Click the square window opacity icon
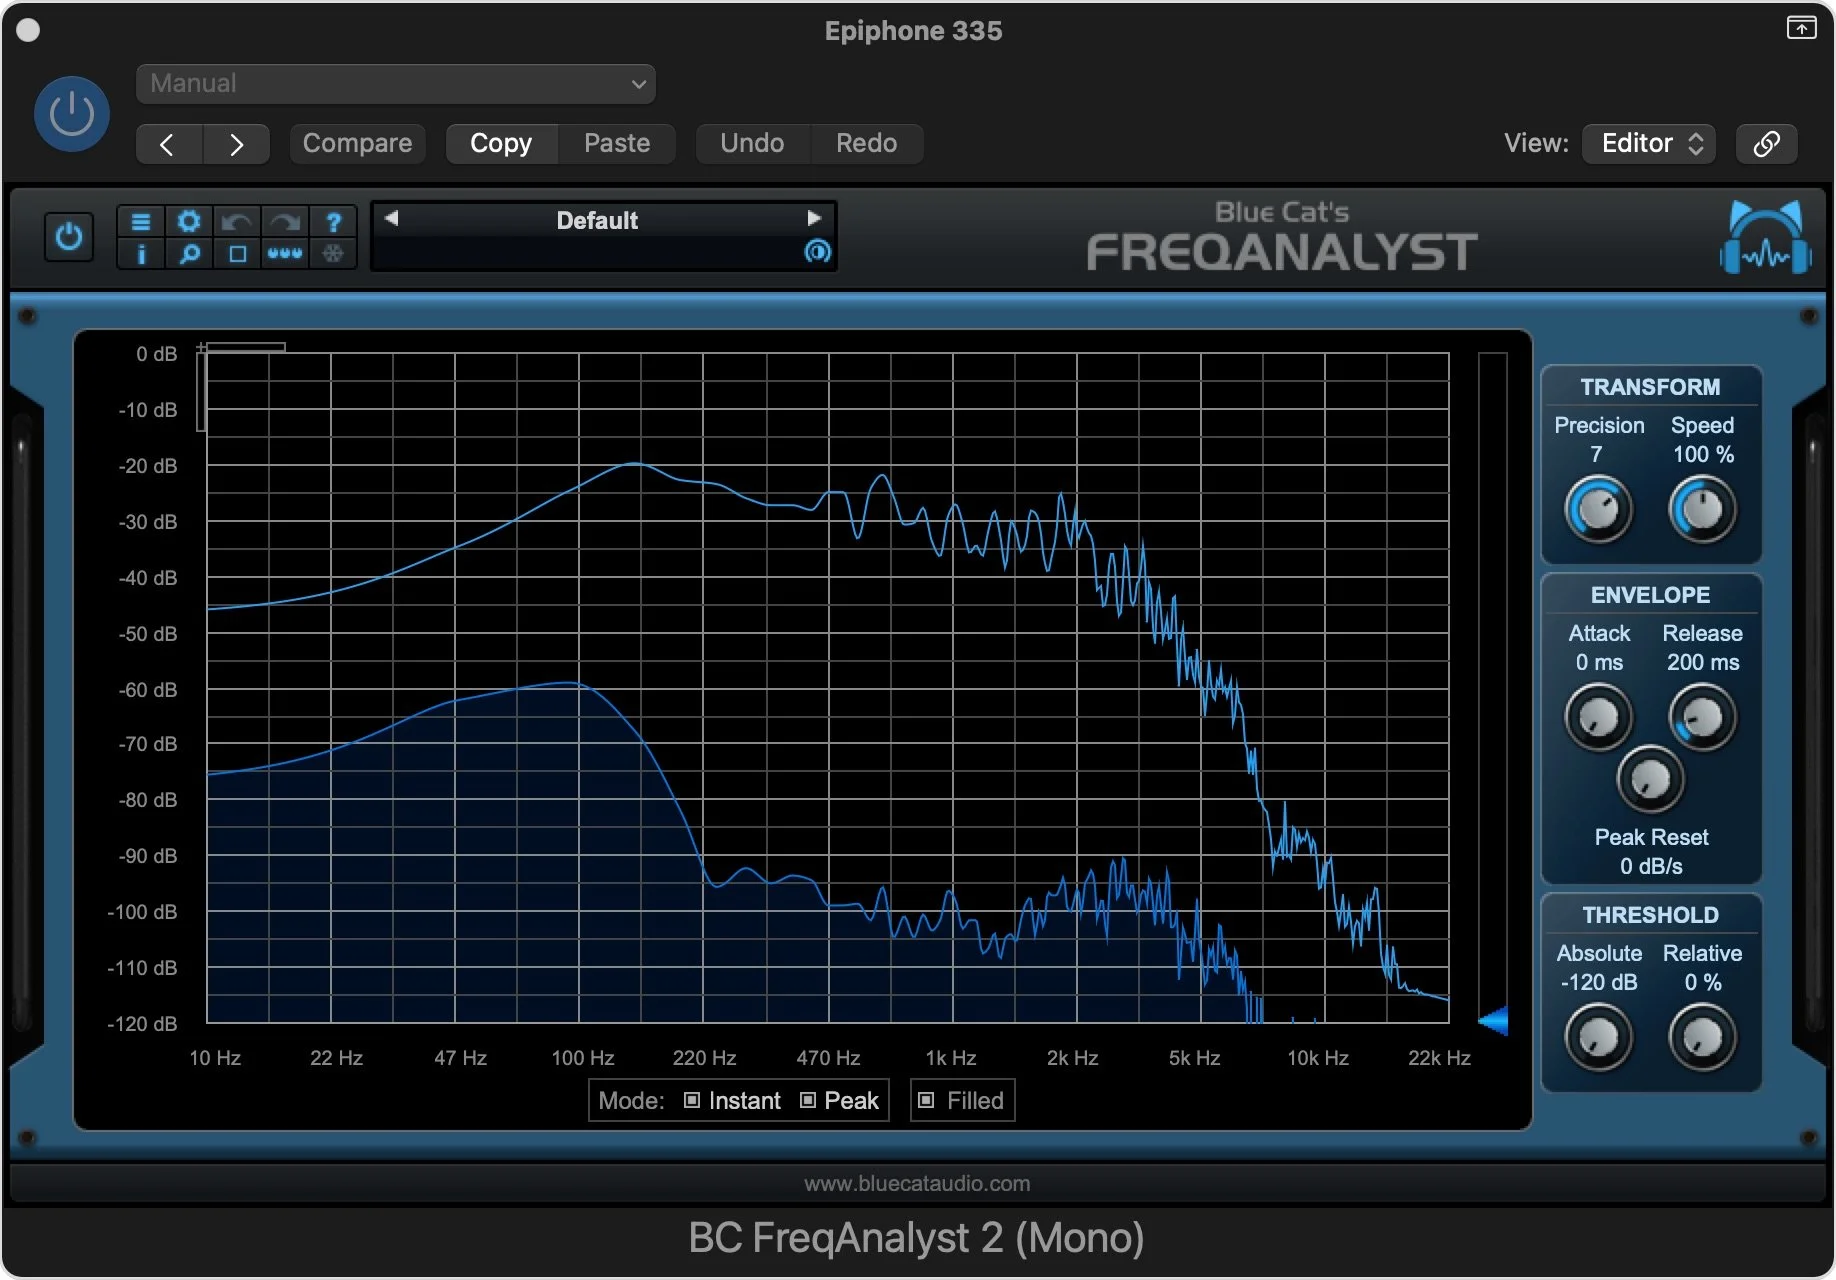The image size is (1836, 1280). tap(237, 254)
